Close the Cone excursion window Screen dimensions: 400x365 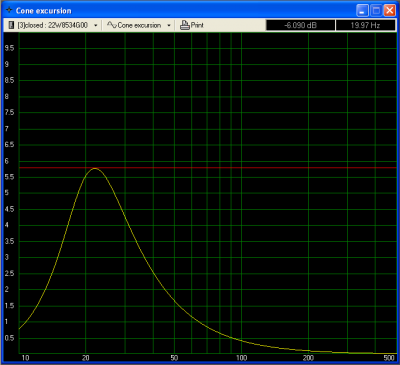[389, 11]
